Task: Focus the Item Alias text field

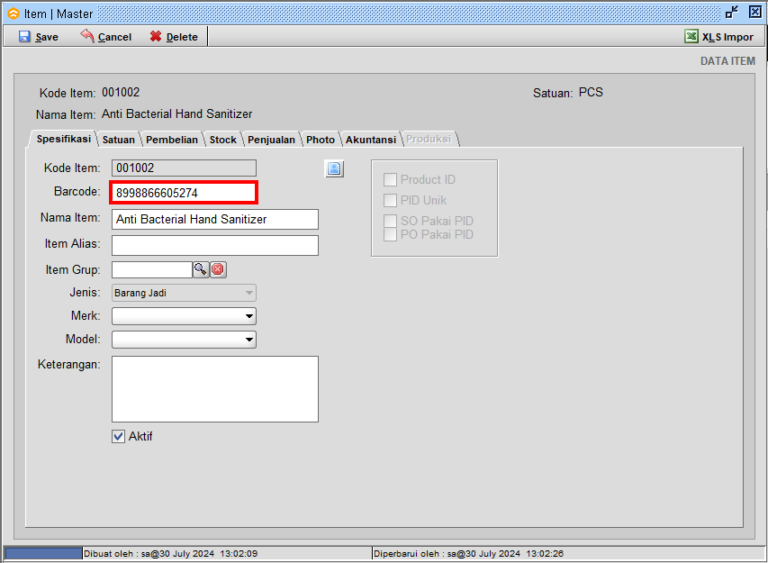Action: click(215, 245)
